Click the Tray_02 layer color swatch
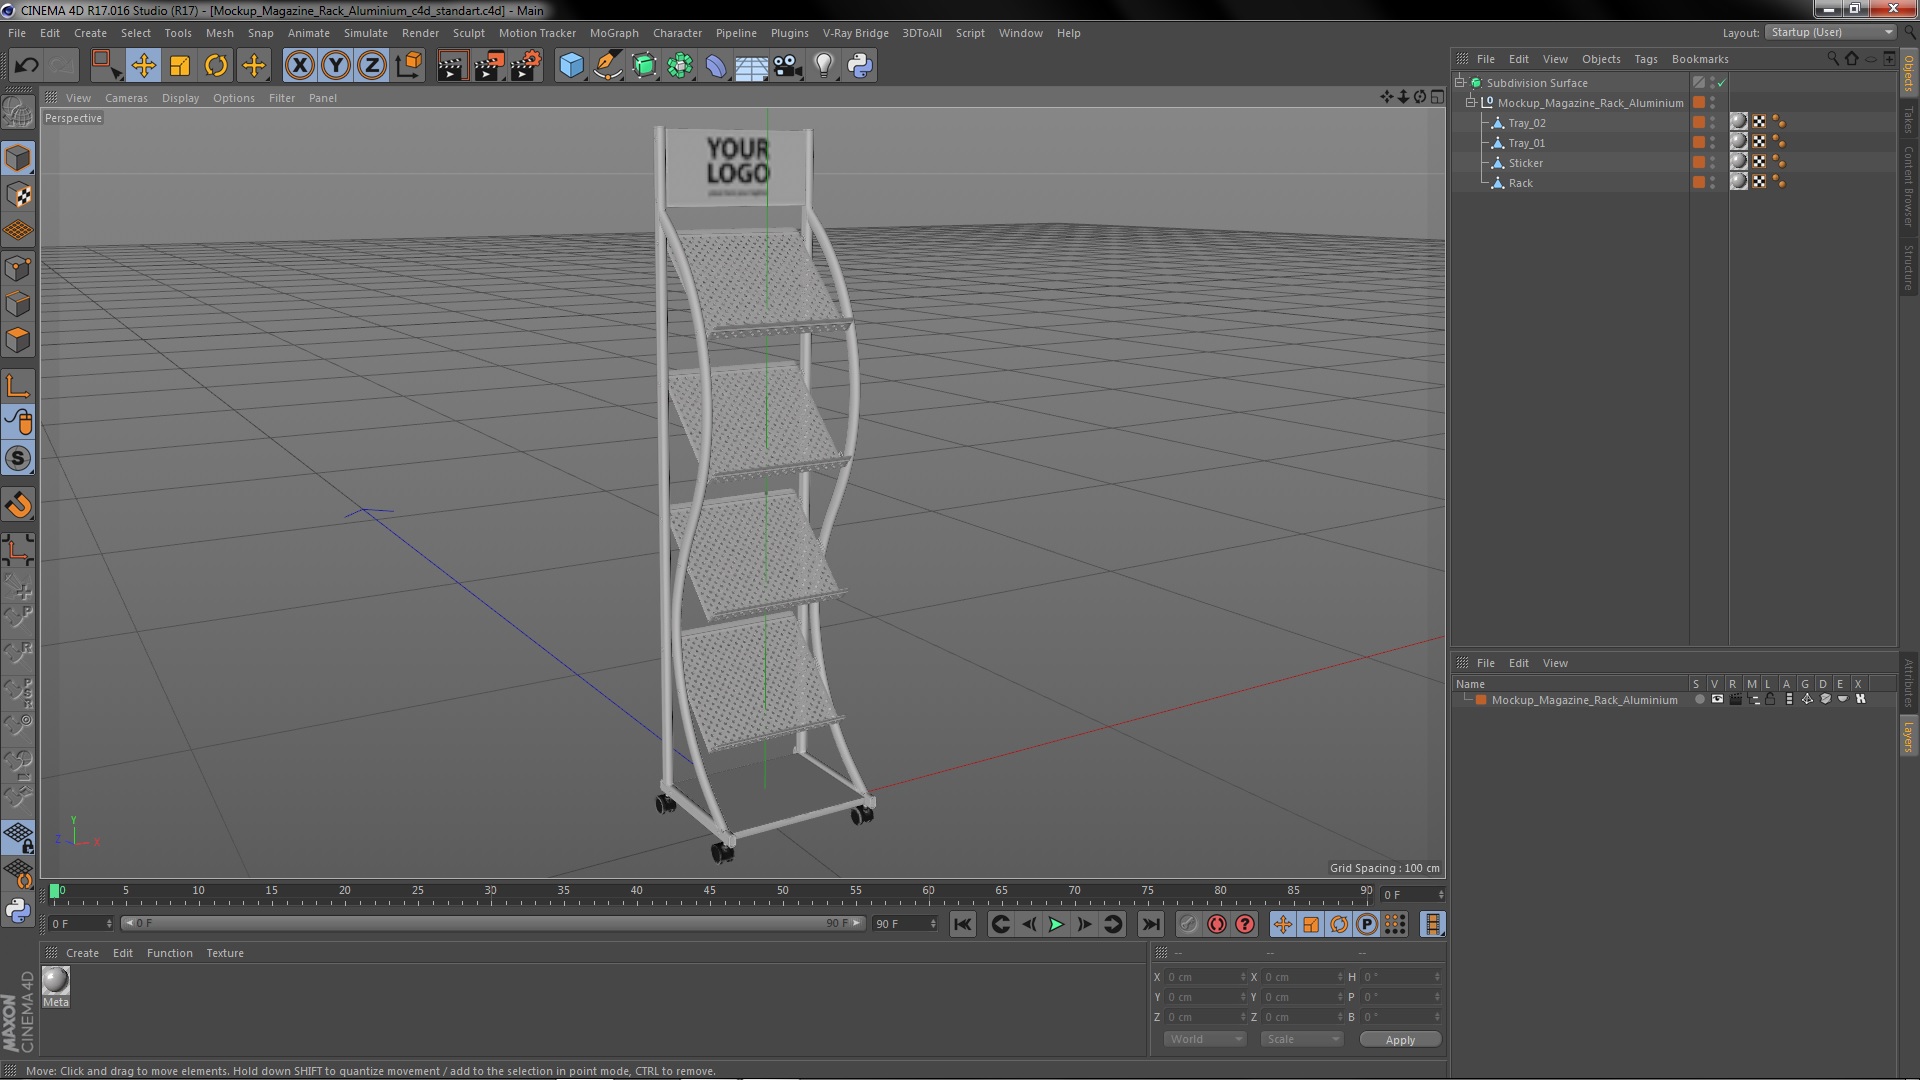 1698,122
